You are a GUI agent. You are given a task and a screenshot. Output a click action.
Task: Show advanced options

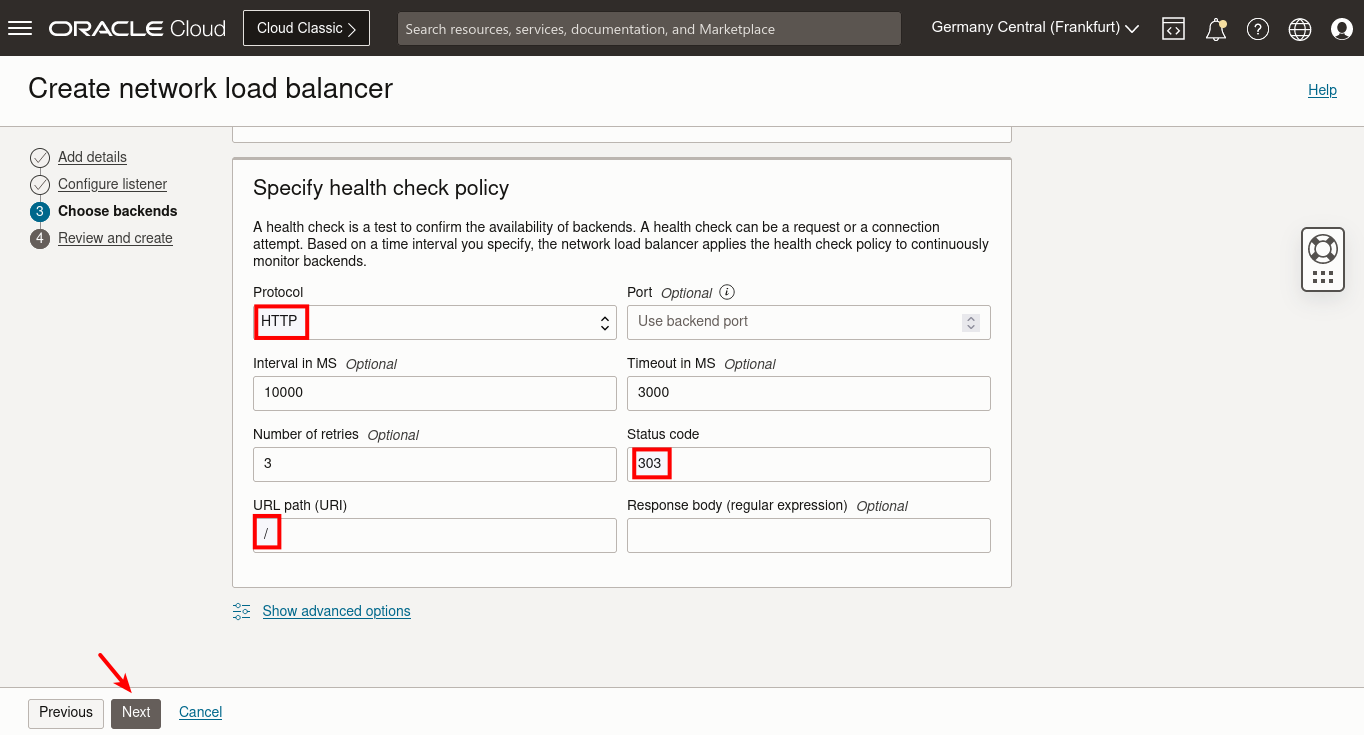pyautogui.click(x=336, y=610)
